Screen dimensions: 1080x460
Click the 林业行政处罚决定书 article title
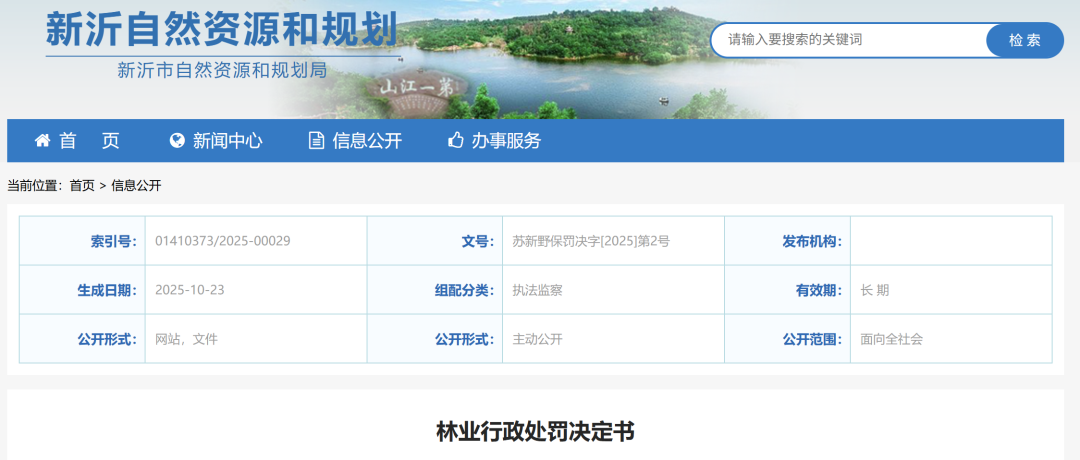(535, 432)
